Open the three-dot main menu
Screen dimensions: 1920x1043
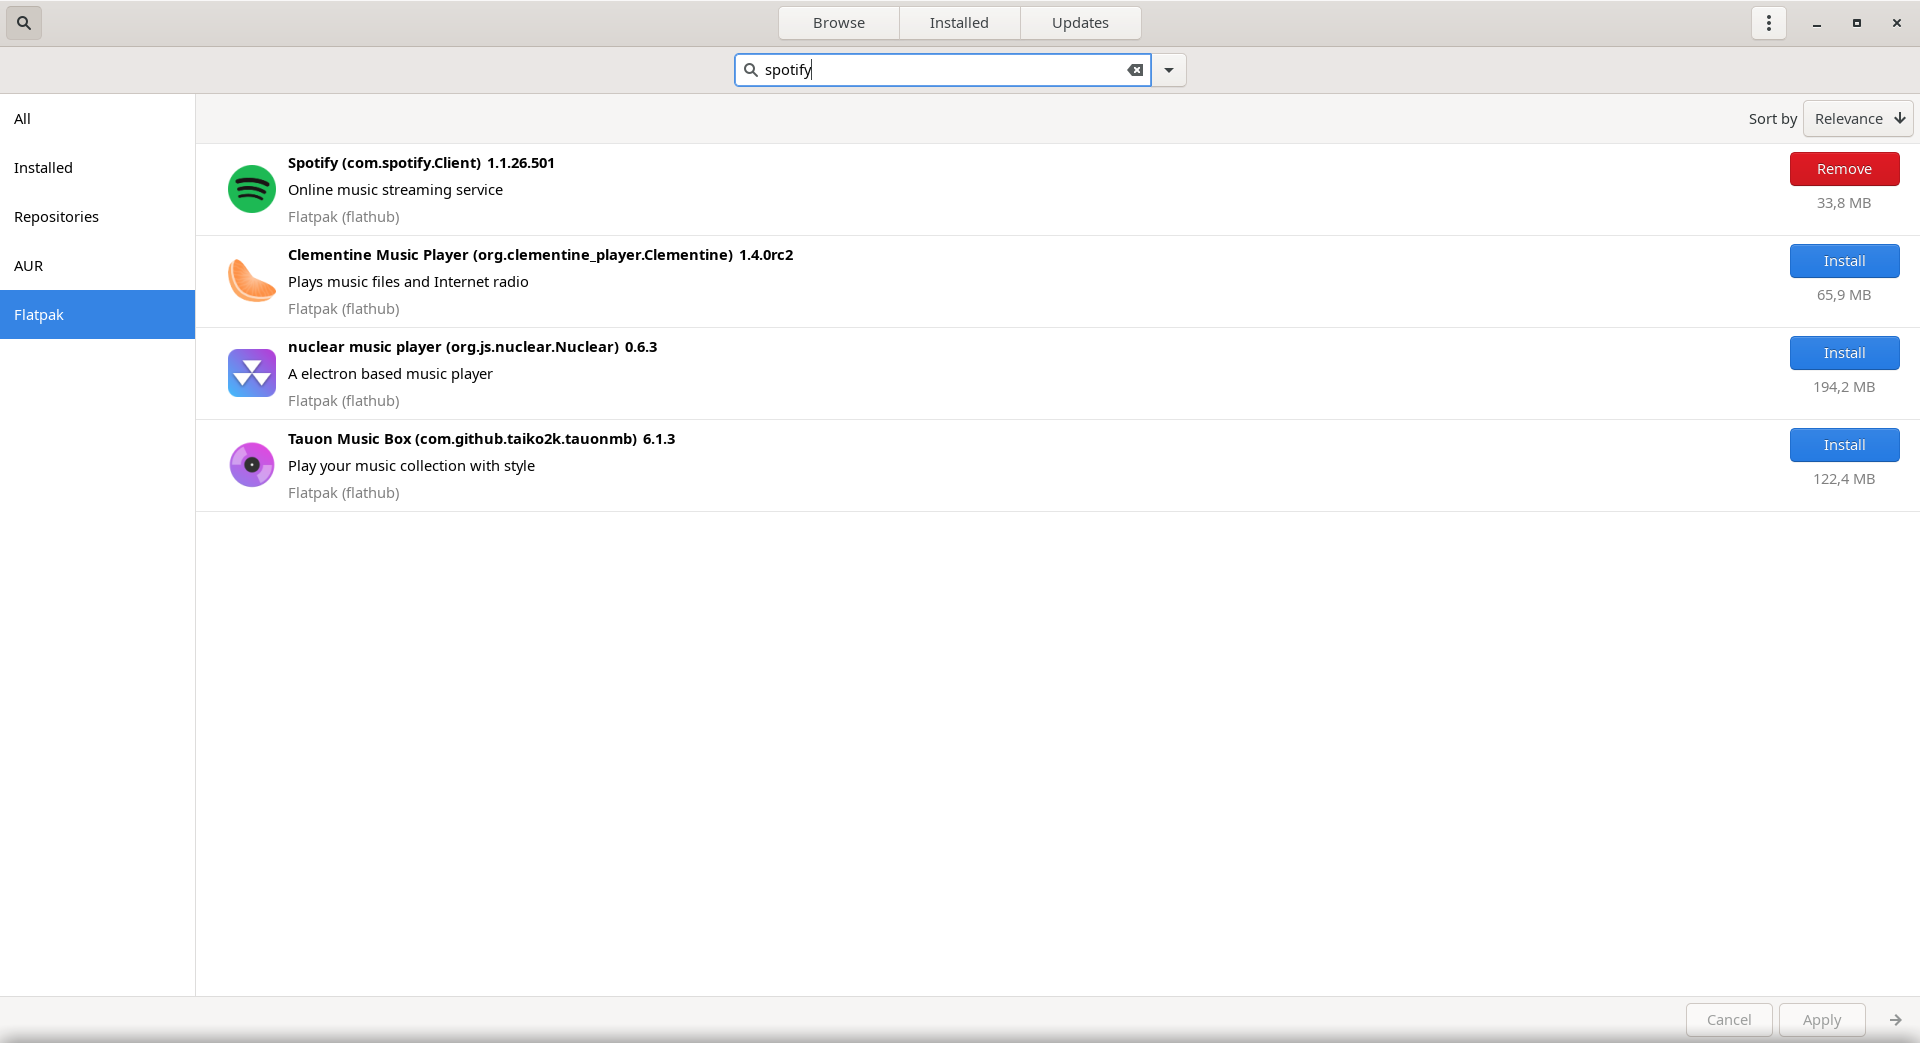[1768, 23]
